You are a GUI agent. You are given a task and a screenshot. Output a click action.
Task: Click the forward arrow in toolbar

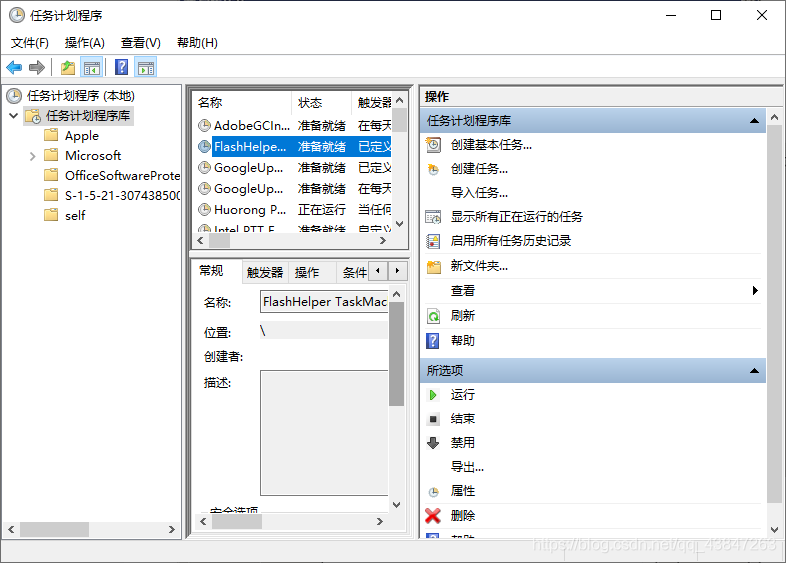click(37, 67)
